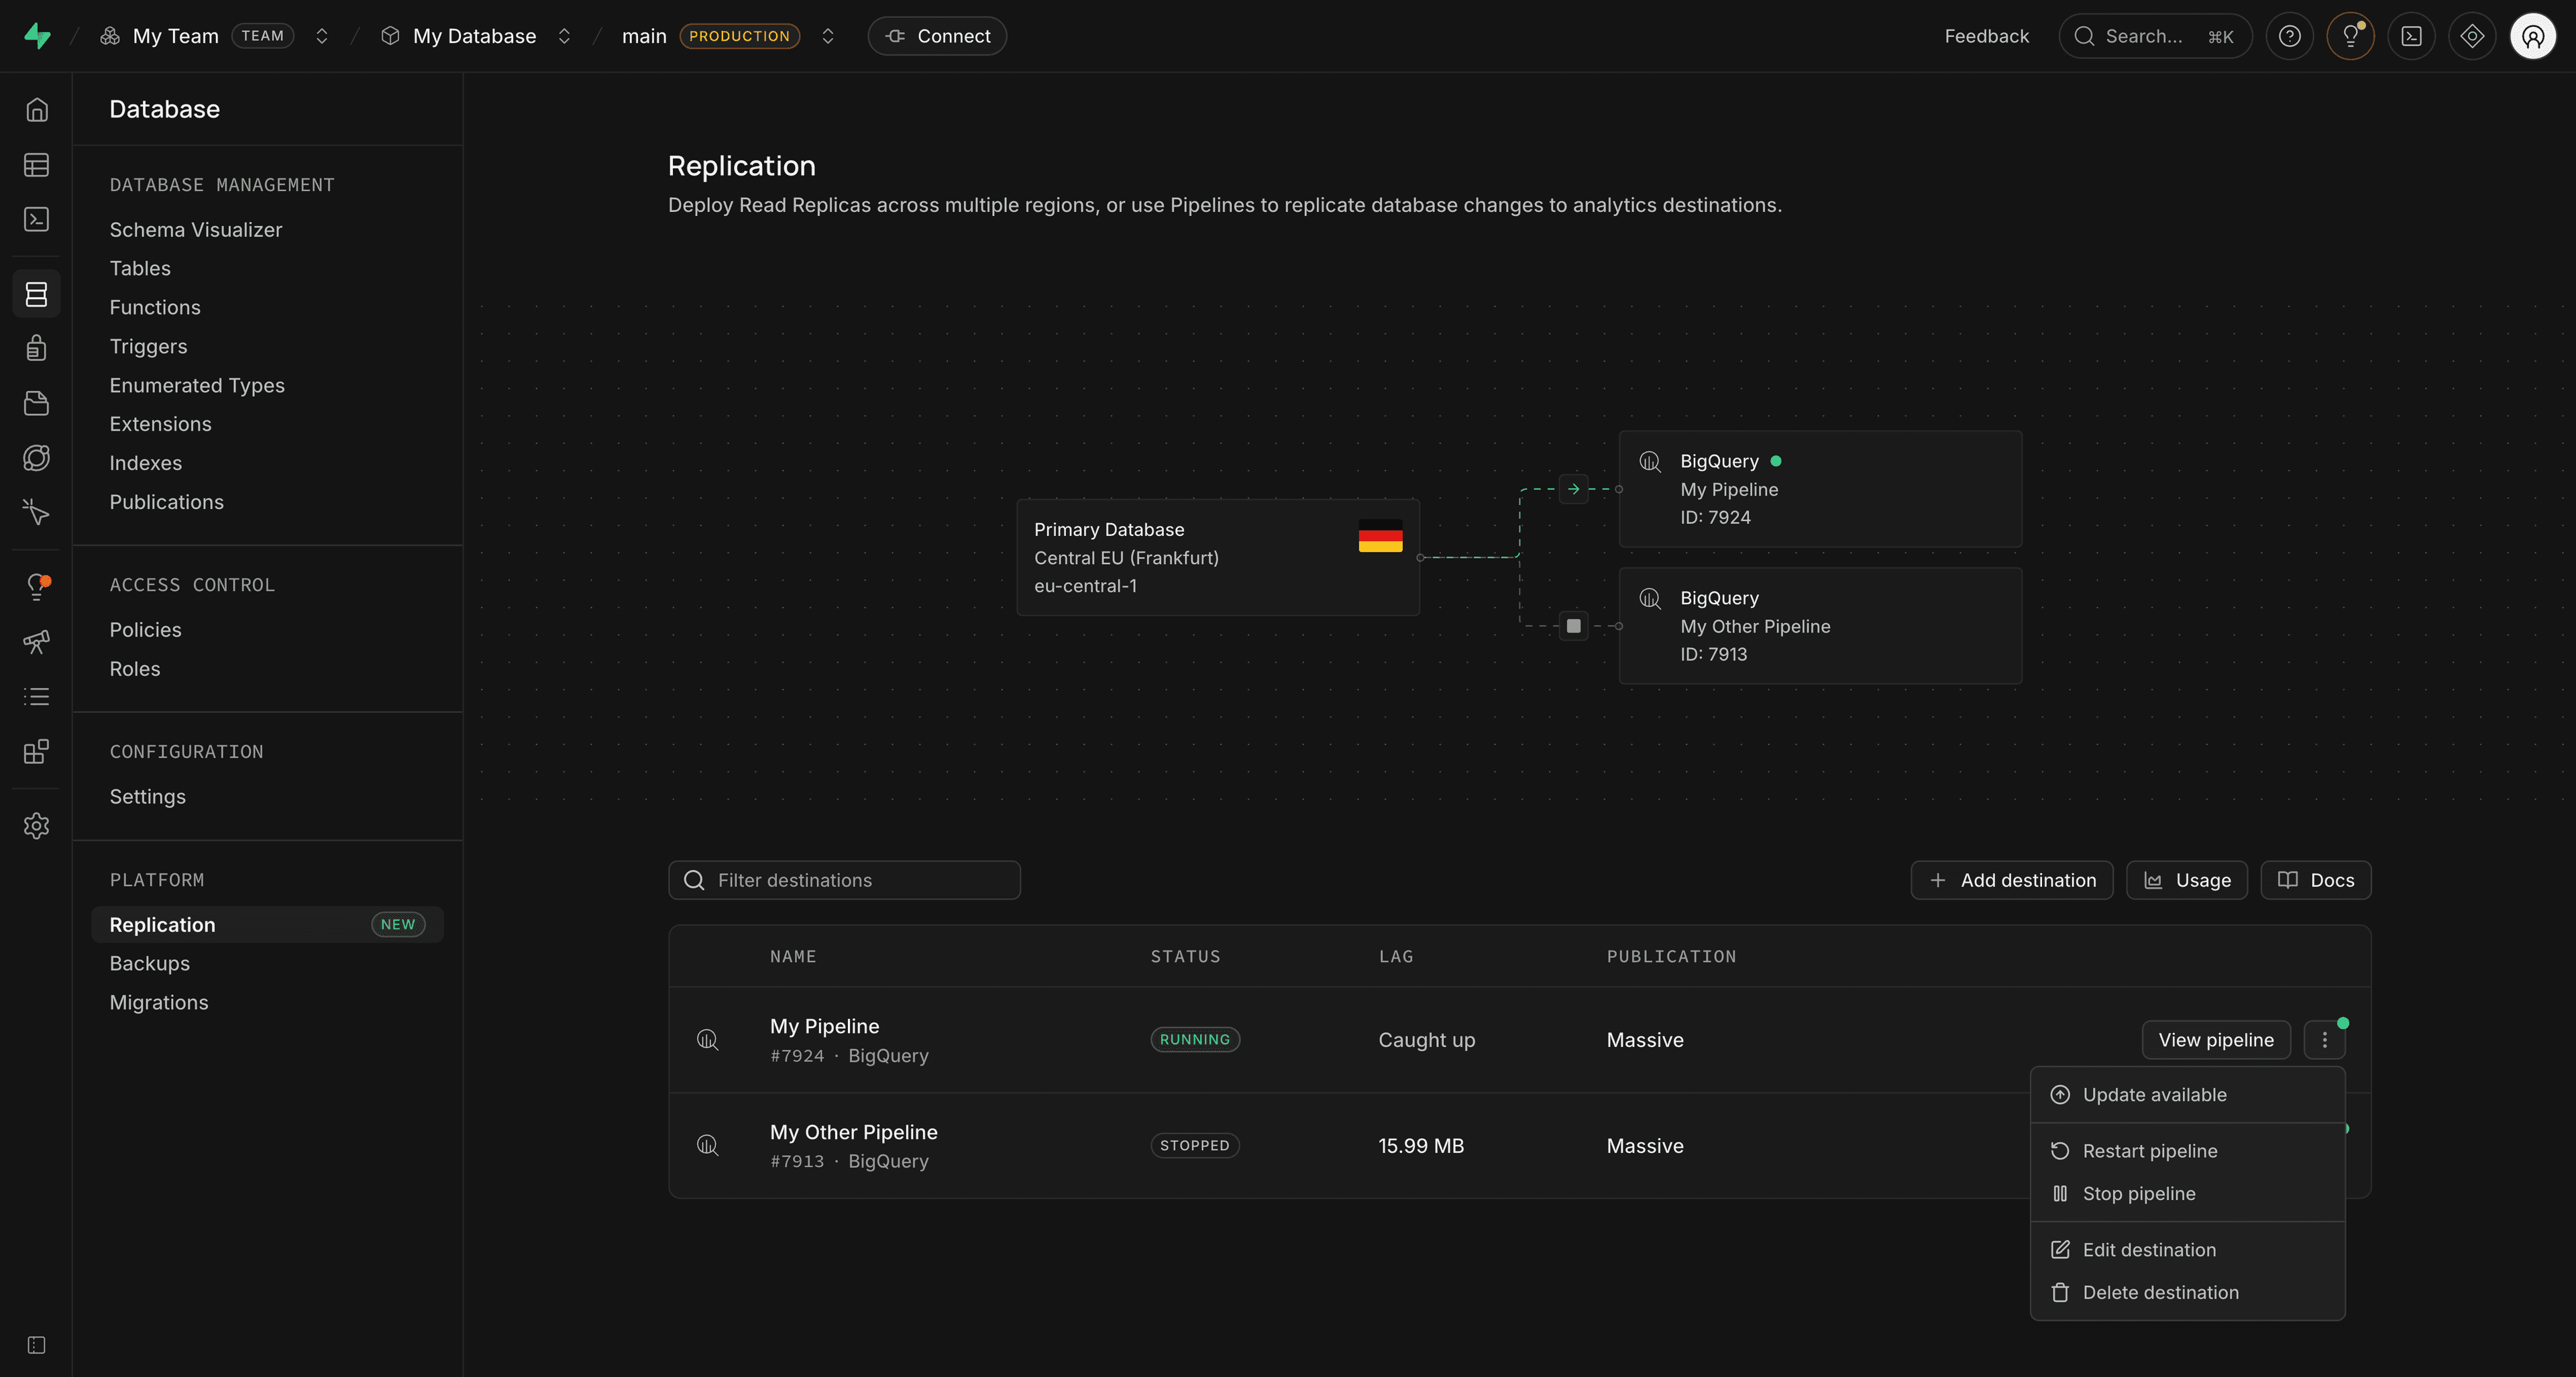
Task: Open the Storage icon in the left rail
Action: (37, 403)
